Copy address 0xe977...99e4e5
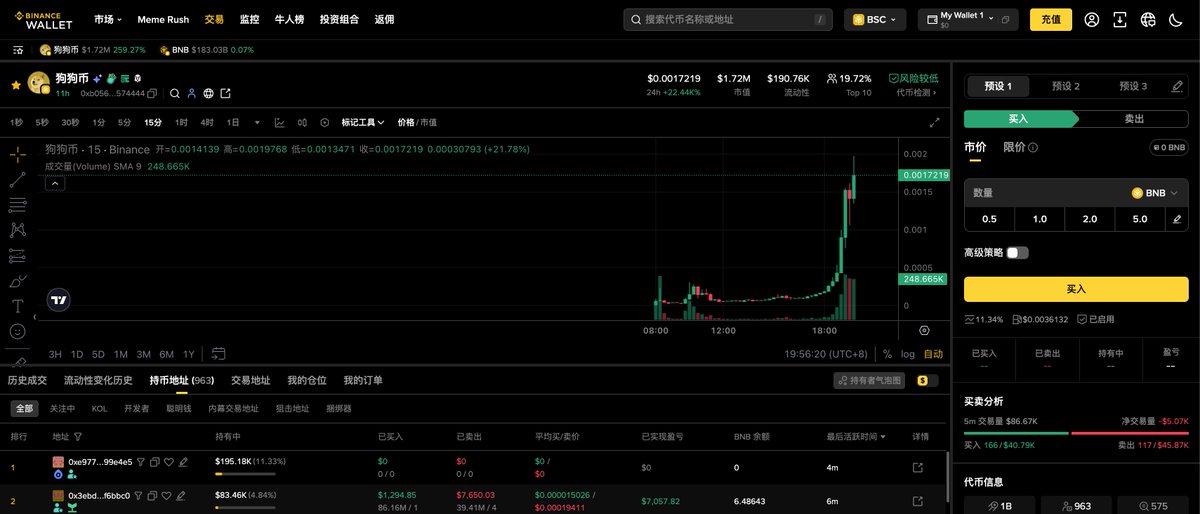Viewport: 1200px width, 514px height. tap(154, 462)
